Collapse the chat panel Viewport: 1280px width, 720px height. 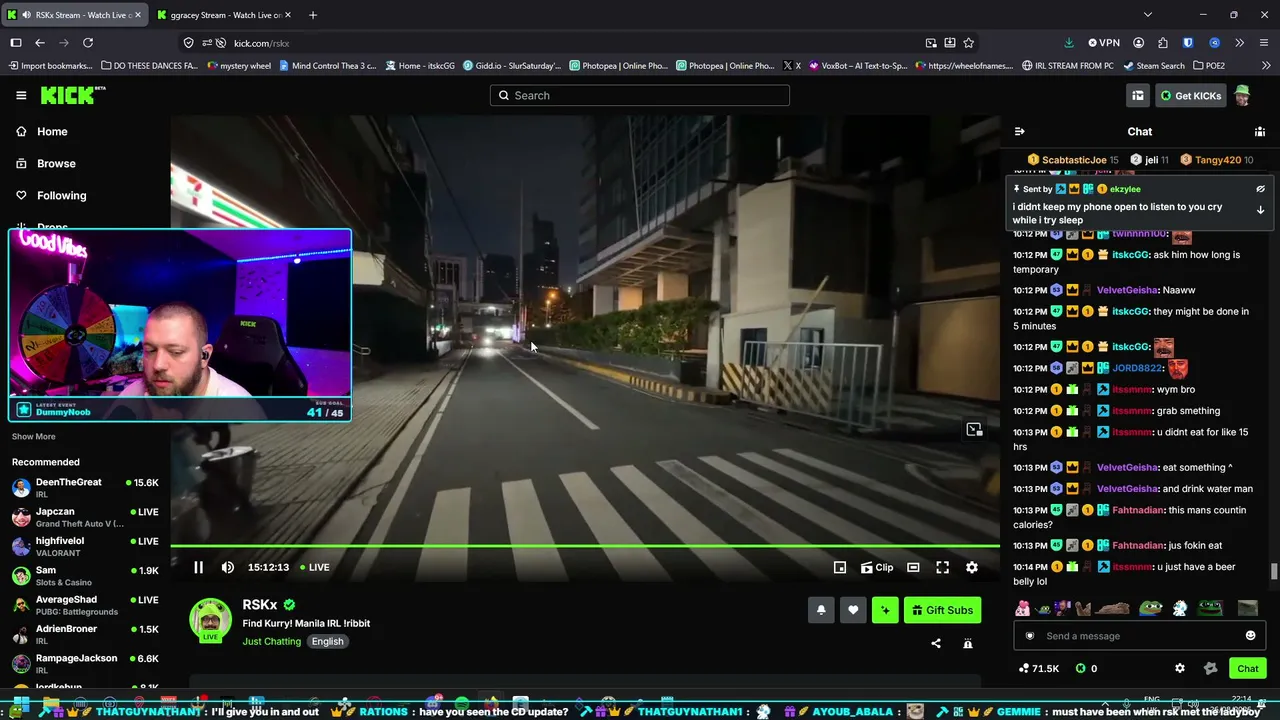[1019, 131]
